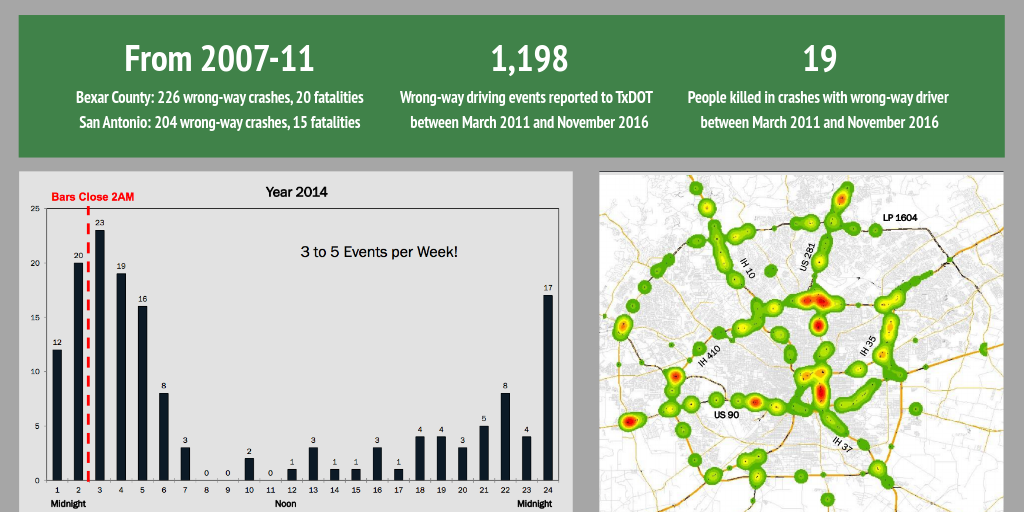
Task: Click the IH 410 highway label
Action: [x=707, y=356]
